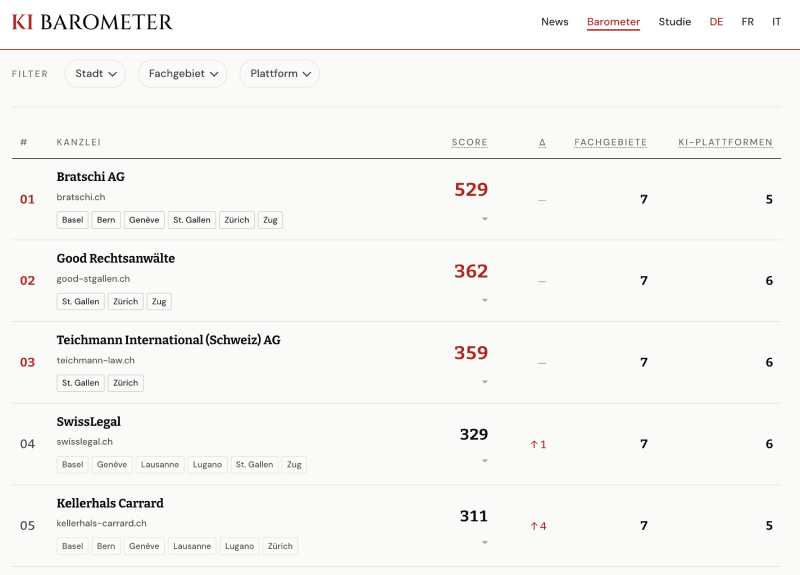Click Bratschi's Genève city tag
The image size is (800, 575).
pyautogui.click(x=144, y=220)
